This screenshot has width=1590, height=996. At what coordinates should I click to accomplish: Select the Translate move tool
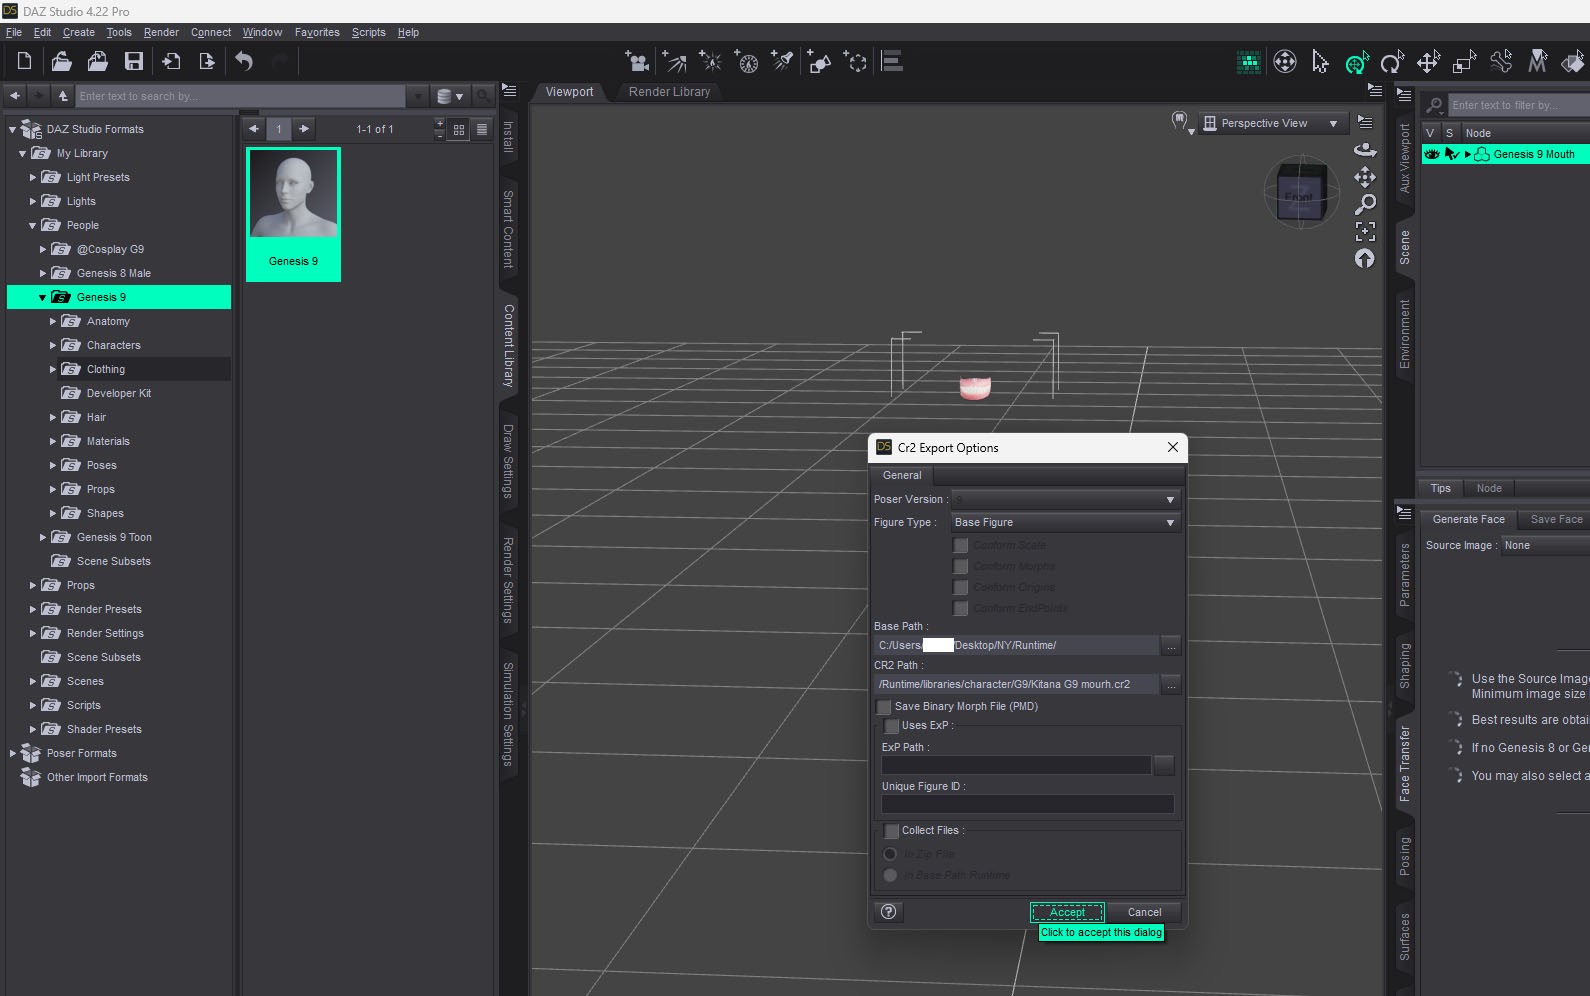[x=1428, y=62]
